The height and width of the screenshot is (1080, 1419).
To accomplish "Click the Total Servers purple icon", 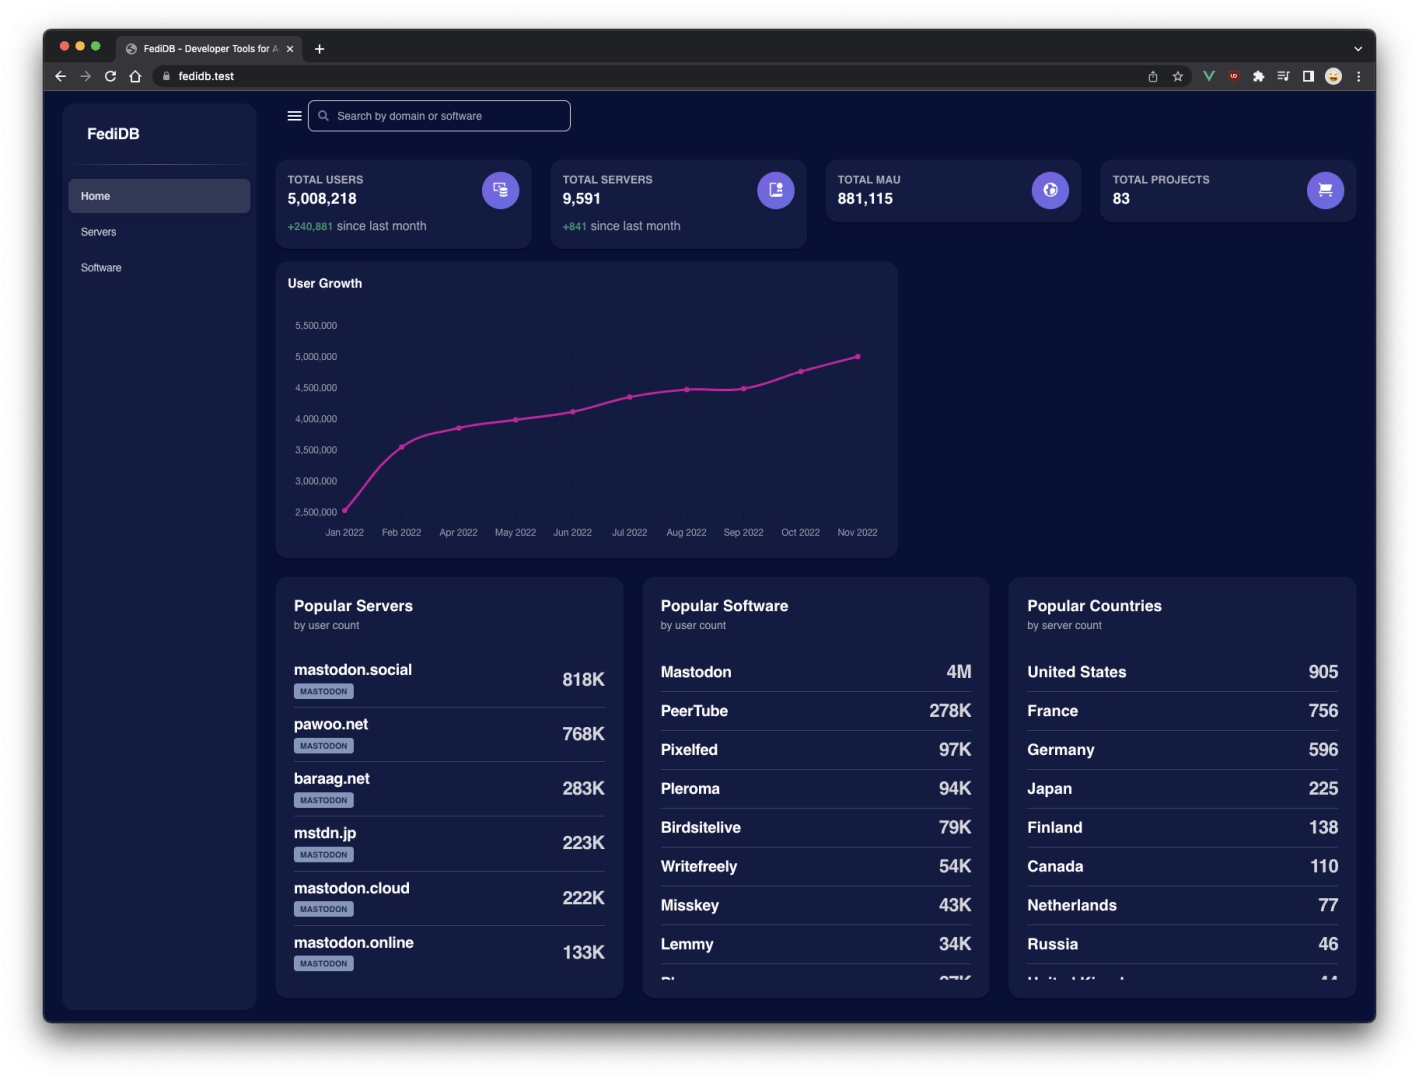I will (x=775, y=190).
